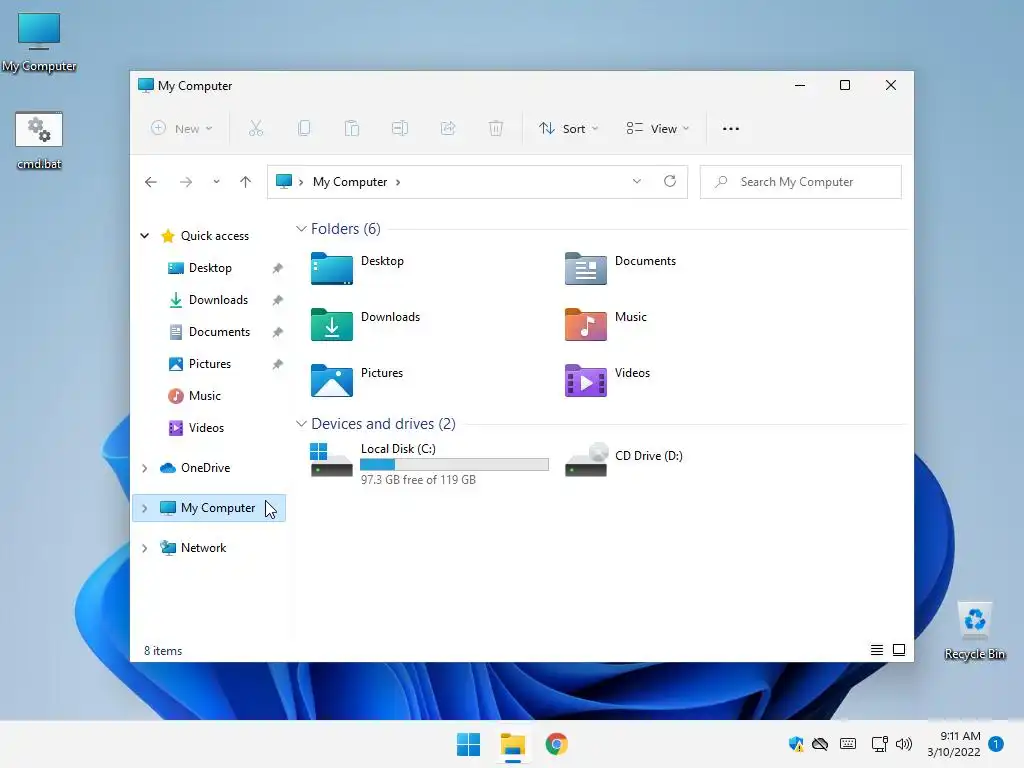Click the Delete trash icon
Screen dimensions: 1024x768
[x=496, y=129]
